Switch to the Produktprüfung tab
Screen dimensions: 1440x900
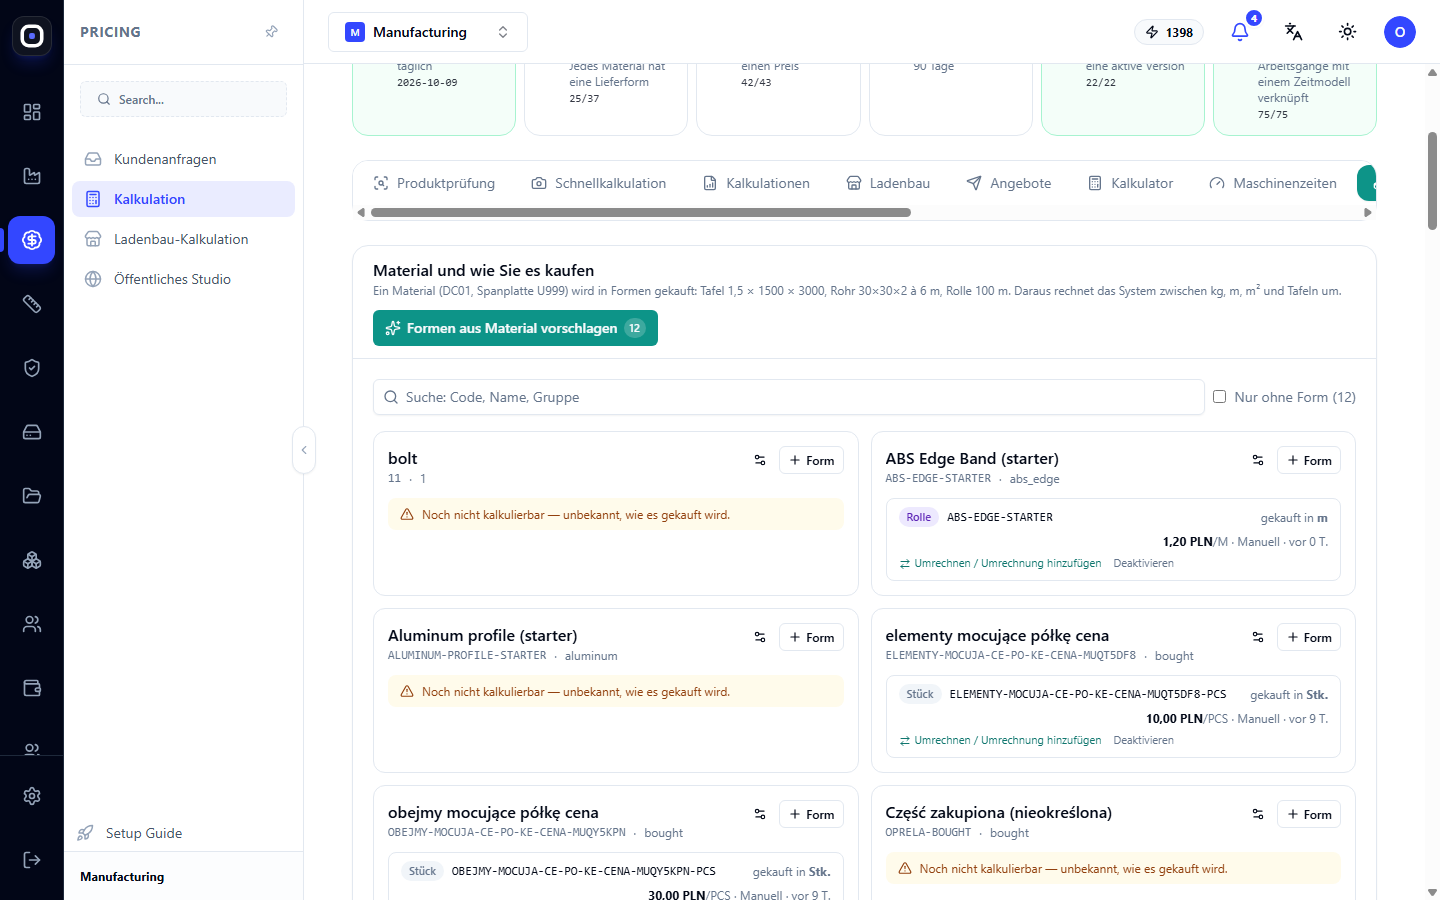434,183
